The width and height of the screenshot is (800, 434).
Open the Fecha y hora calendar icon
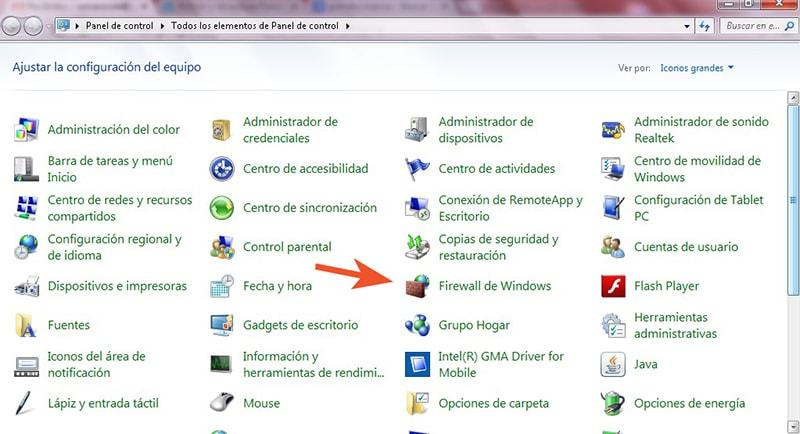pos(221,286)
